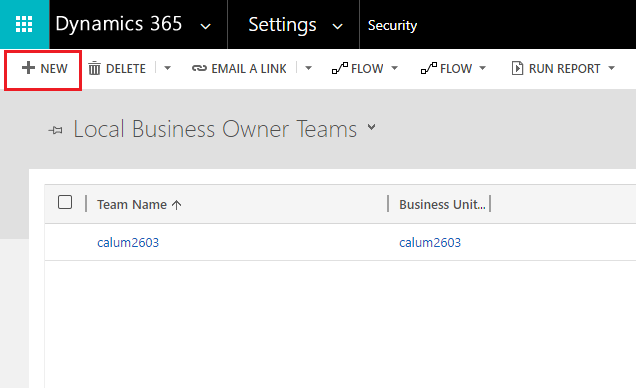Expand the Settings chevron
This screenshot has height=388, width=636.
337,27
